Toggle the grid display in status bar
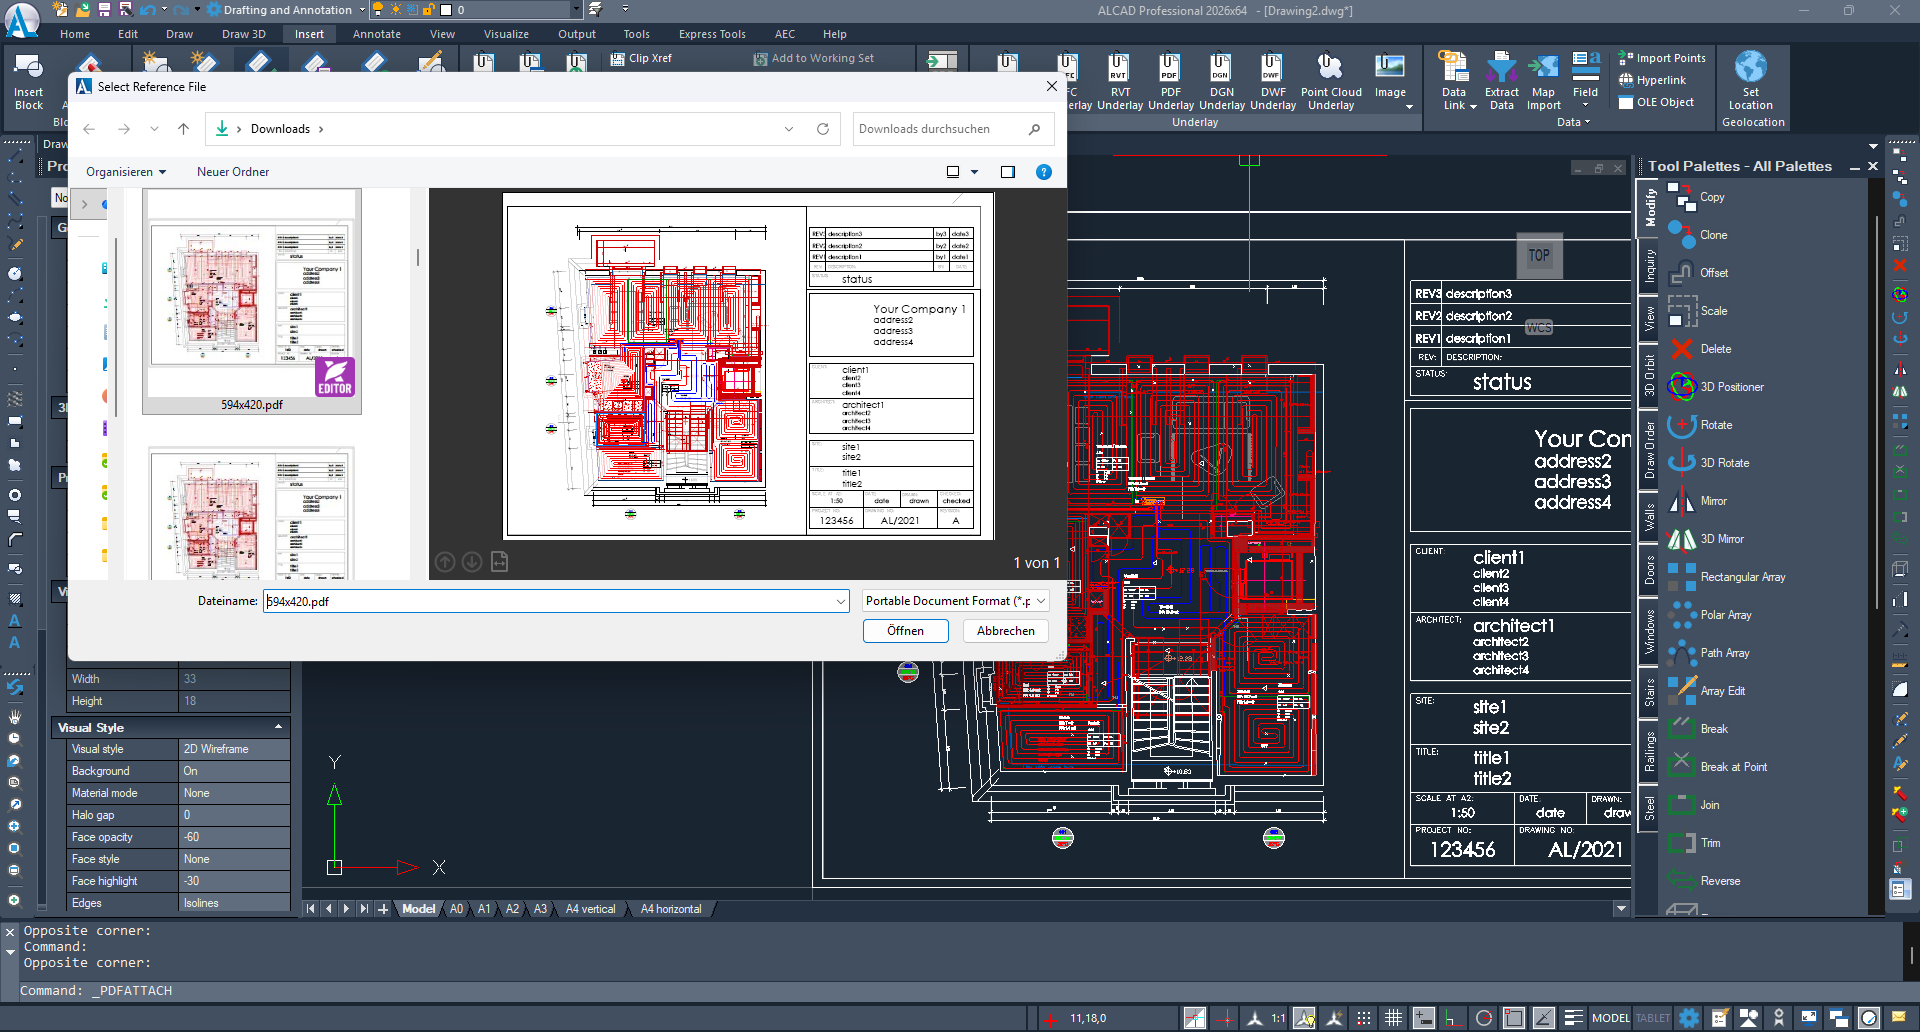The image size is (1920, 1032). coord(1393,1018)
